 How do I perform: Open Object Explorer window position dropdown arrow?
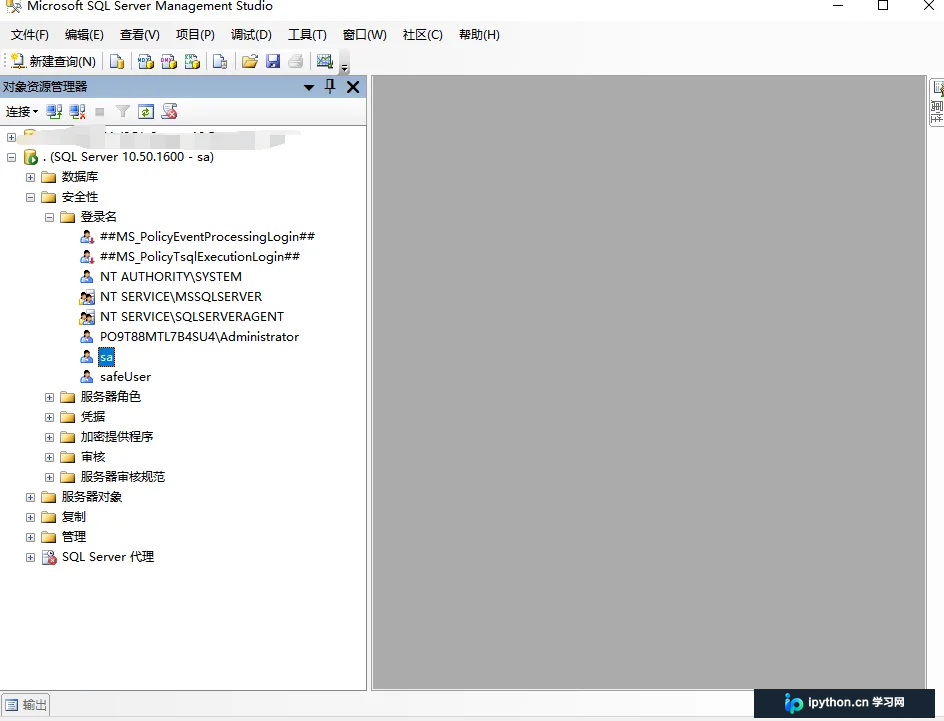309,88
